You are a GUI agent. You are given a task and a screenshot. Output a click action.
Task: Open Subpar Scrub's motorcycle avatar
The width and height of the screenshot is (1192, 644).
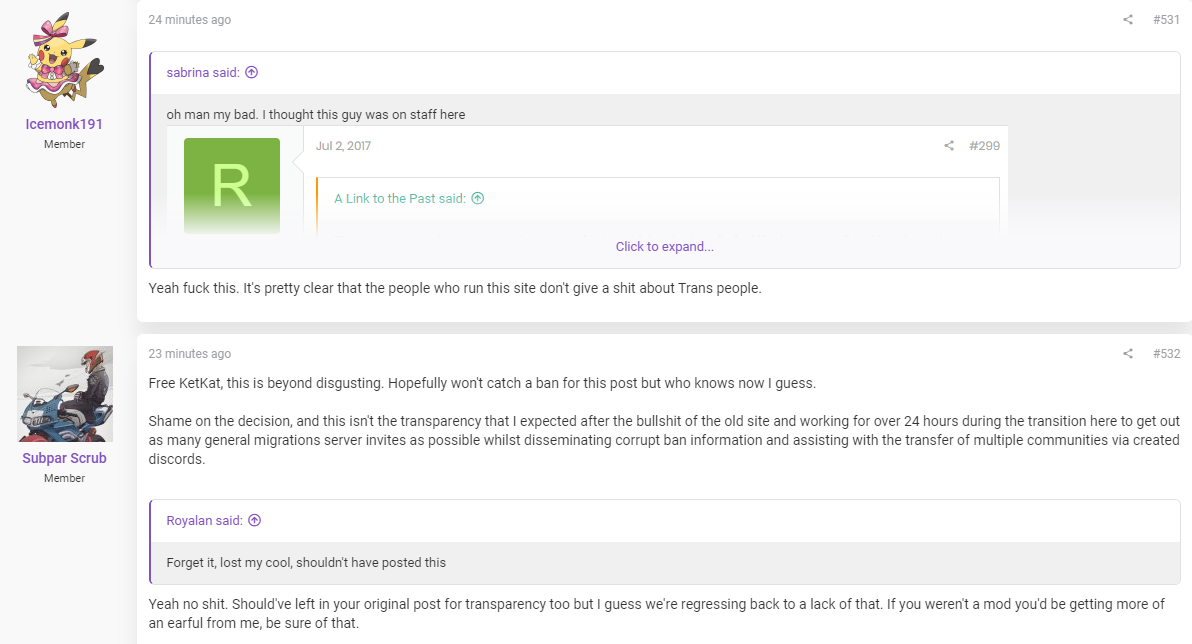pyautogui.click(x=65, y=394)
